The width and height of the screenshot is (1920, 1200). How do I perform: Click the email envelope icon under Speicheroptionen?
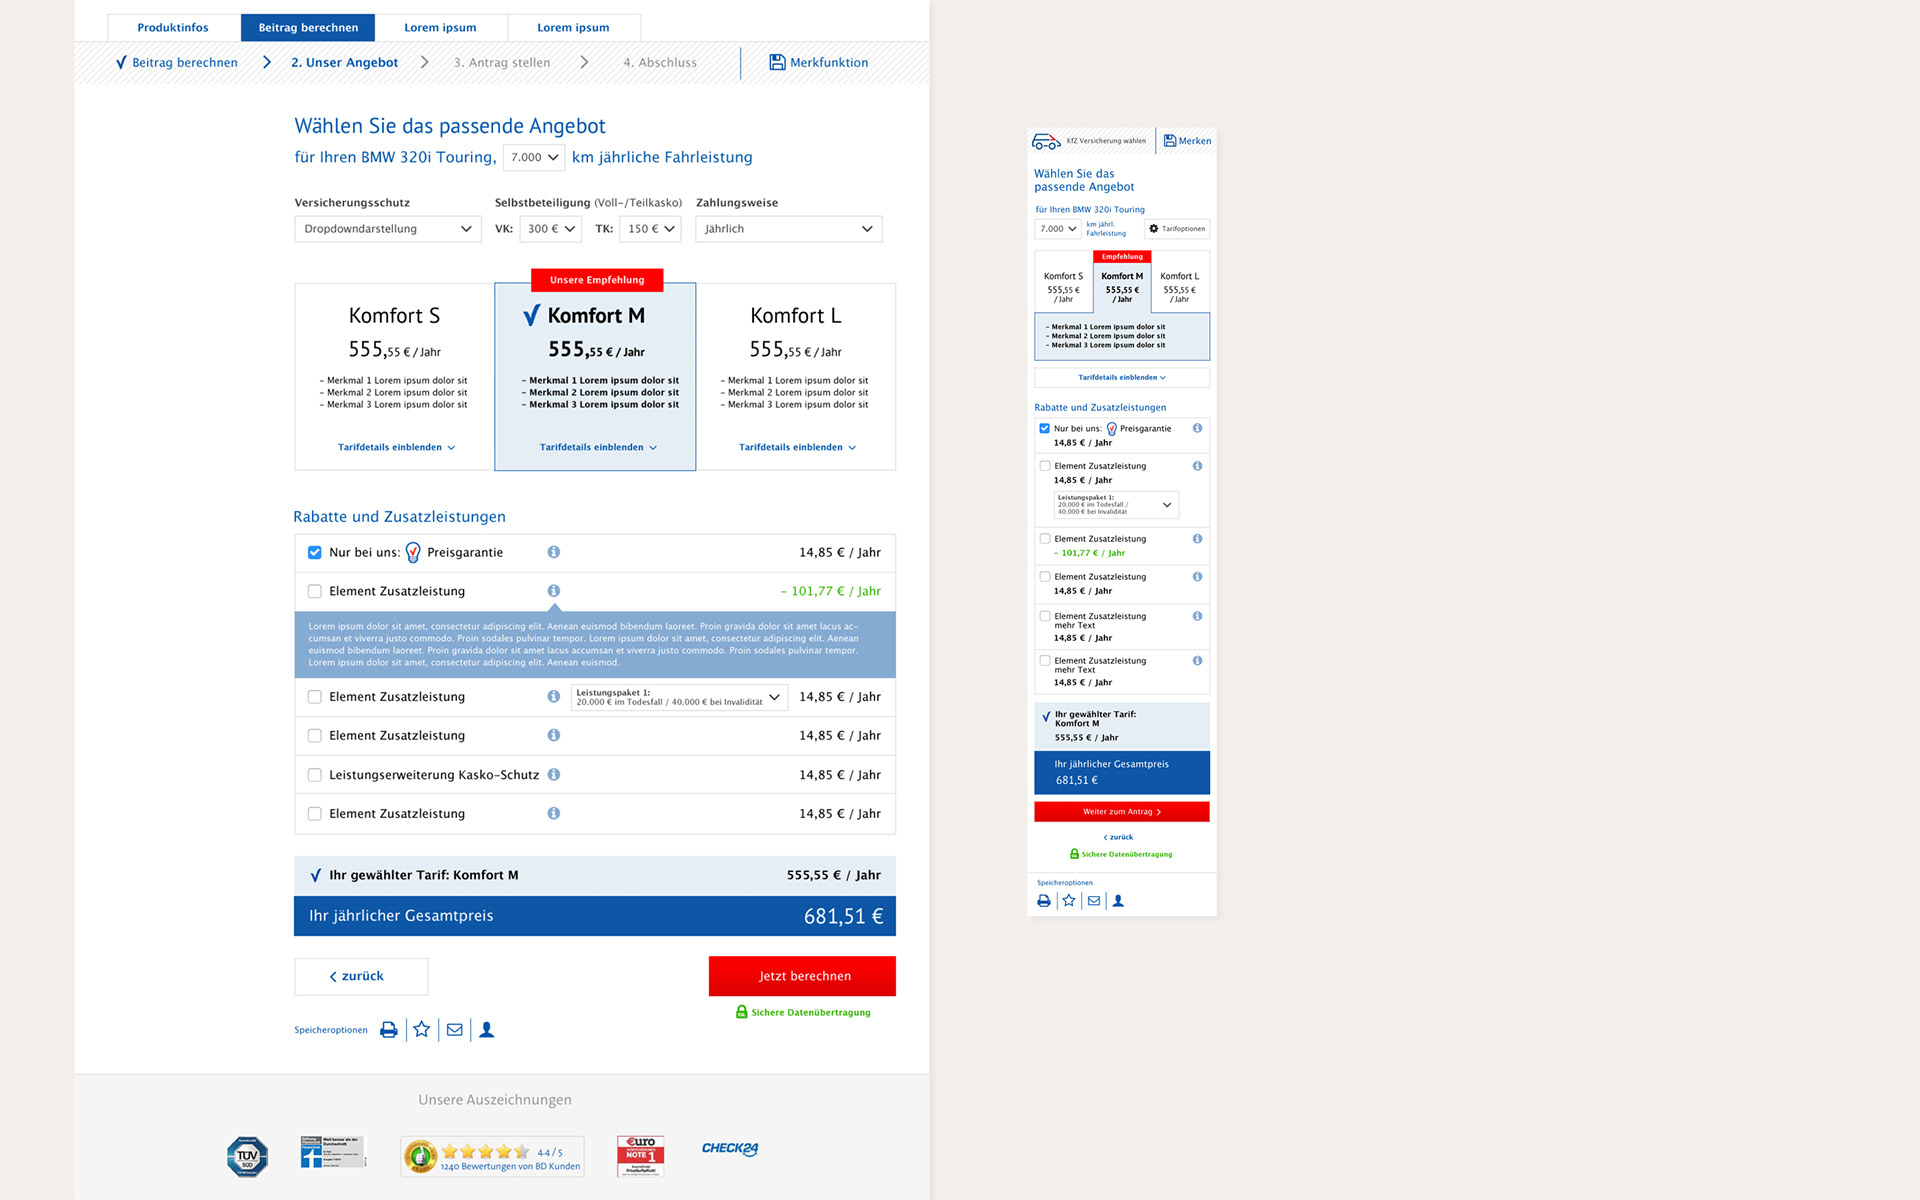pos(455,1030)
